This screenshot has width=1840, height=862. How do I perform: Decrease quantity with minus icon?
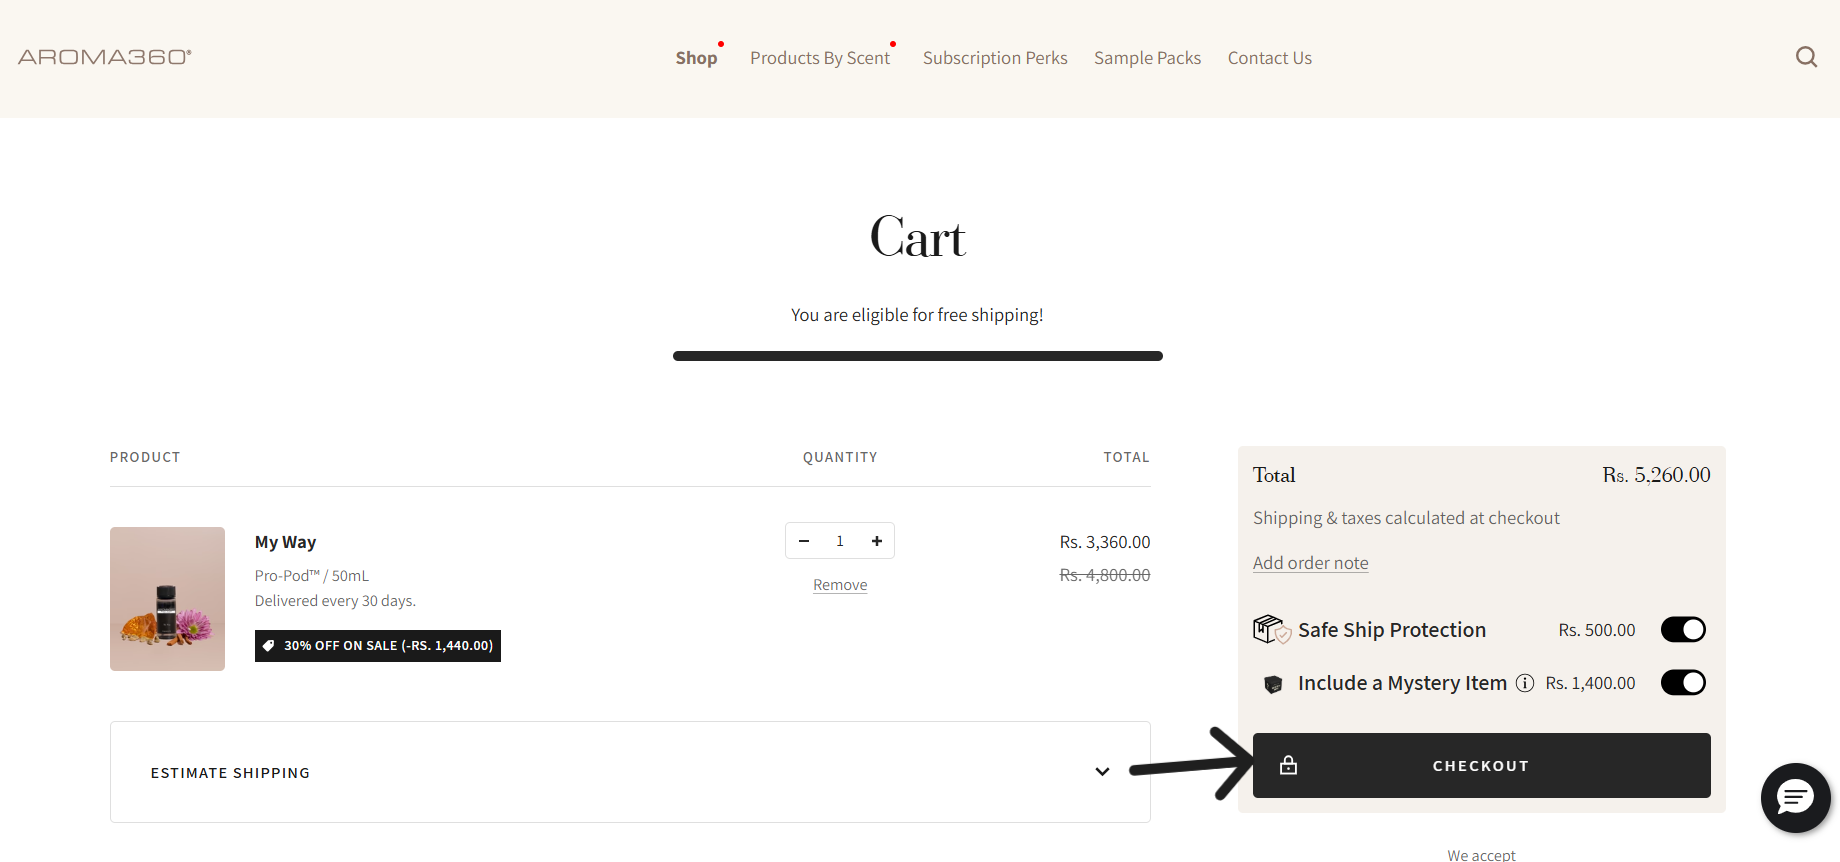(804, 541)
